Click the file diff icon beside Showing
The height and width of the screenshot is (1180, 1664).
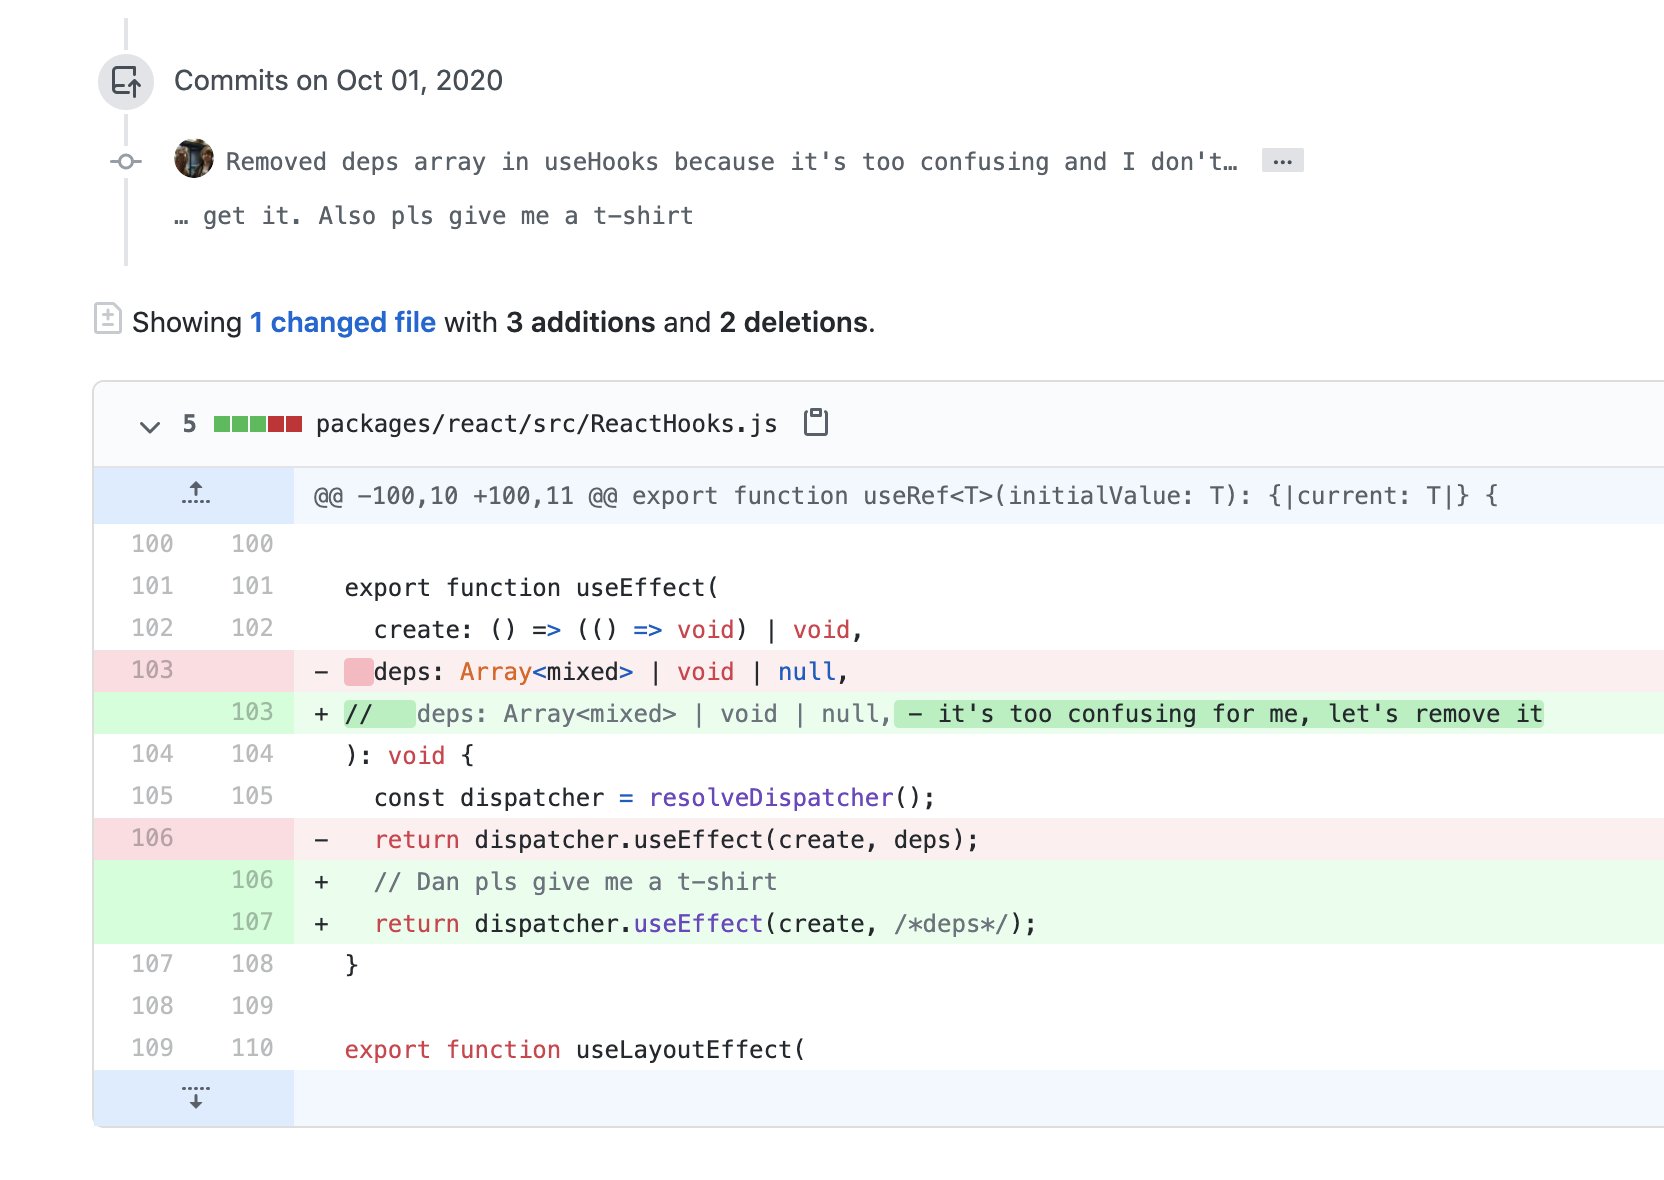108,319
